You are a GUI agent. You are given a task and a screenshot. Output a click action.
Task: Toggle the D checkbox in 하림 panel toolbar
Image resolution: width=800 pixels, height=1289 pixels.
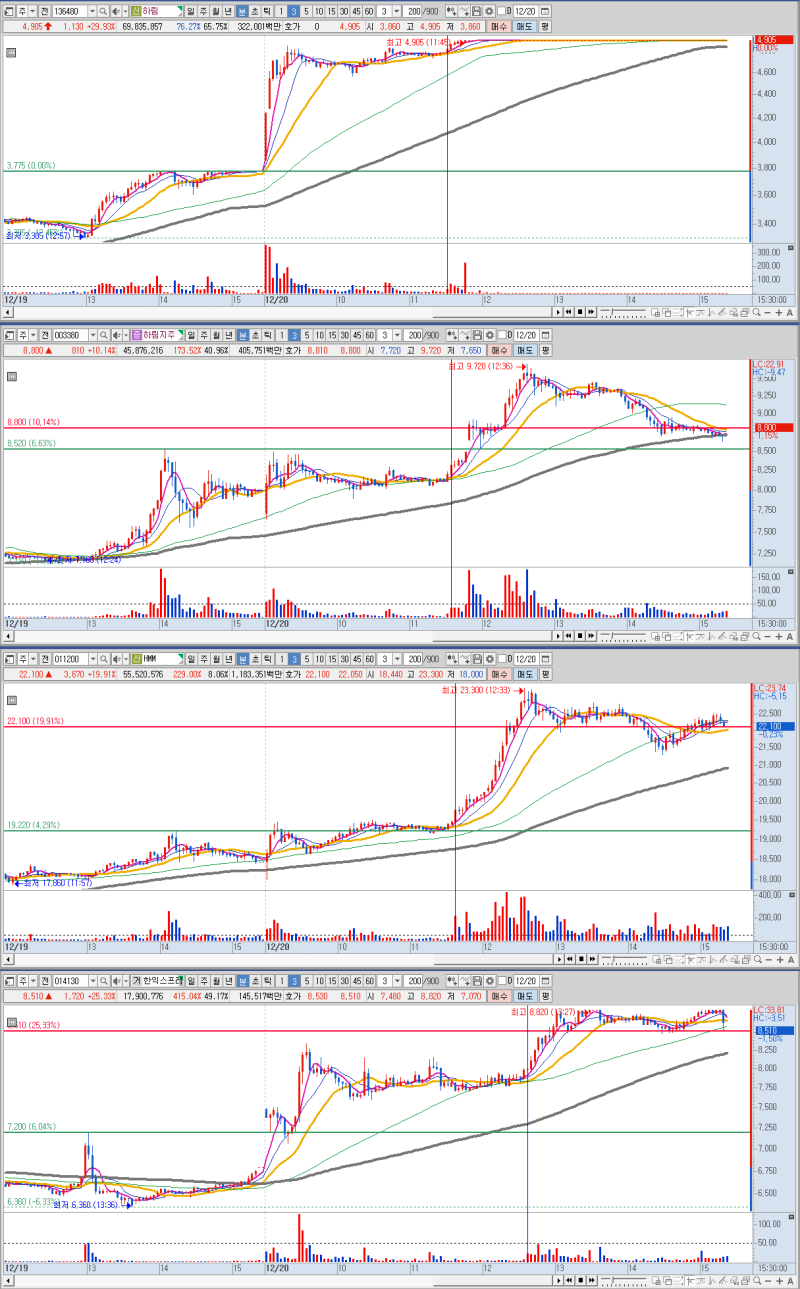(502, 10)
